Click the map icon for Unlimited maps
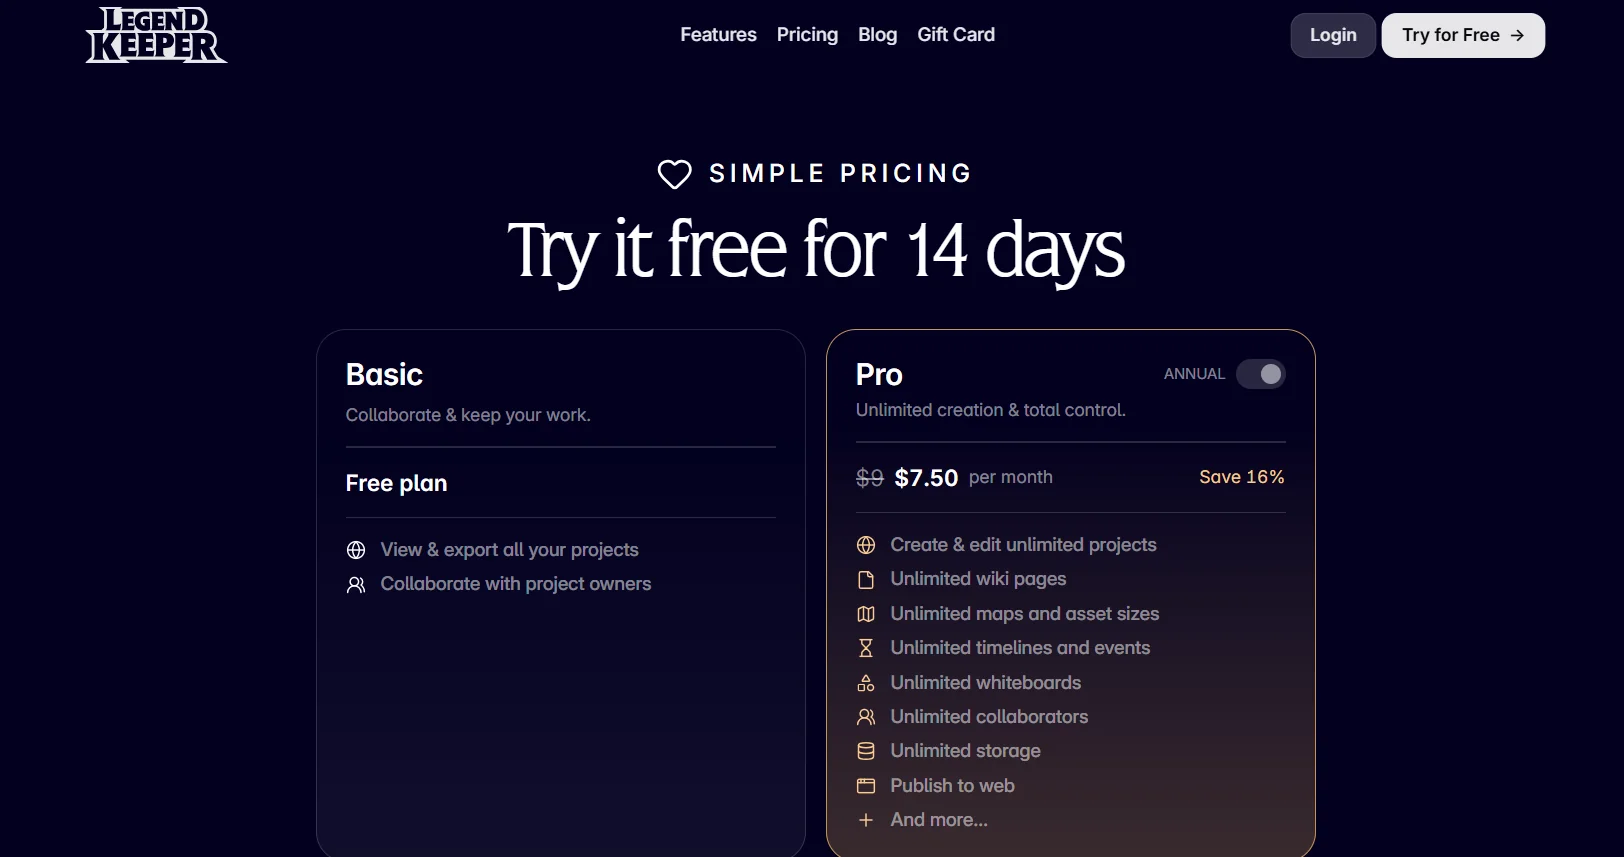 tap(866, 614)
